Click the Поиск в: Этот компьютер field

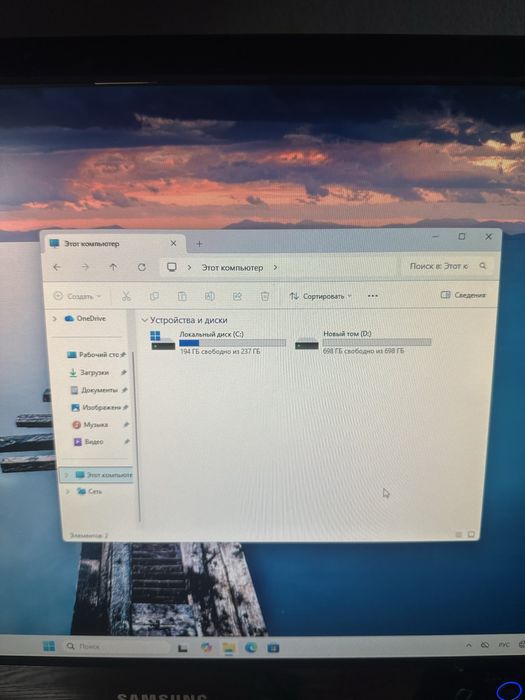447,266
